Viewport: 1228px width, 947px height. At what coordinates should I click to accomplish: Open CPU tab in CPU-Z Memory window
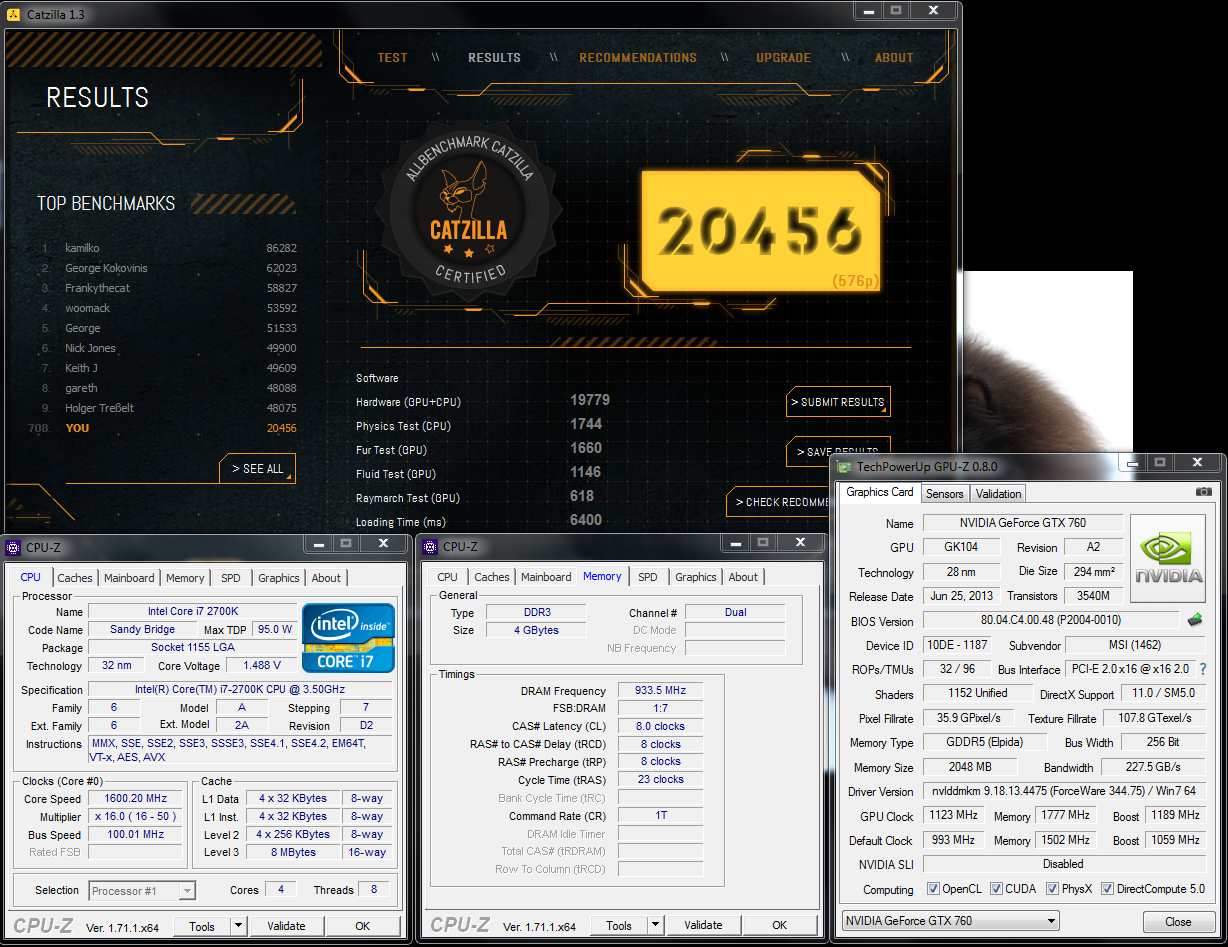tap(448, 577)
